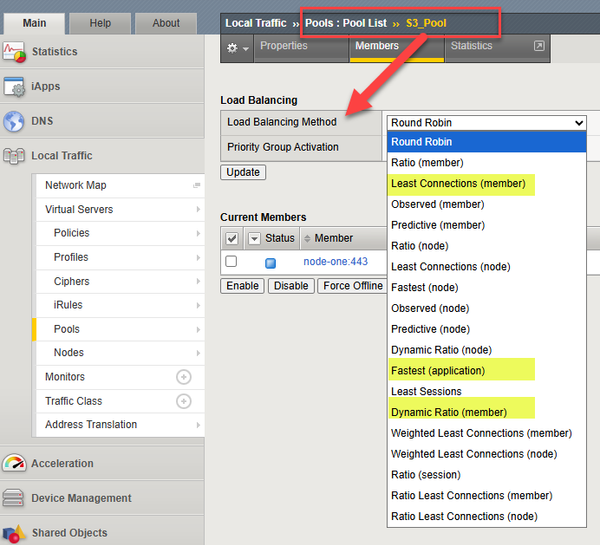The image size is (600, 545).
Task: Open the iApps section icon
Action: pyautogui.click(x=14, y=86)
